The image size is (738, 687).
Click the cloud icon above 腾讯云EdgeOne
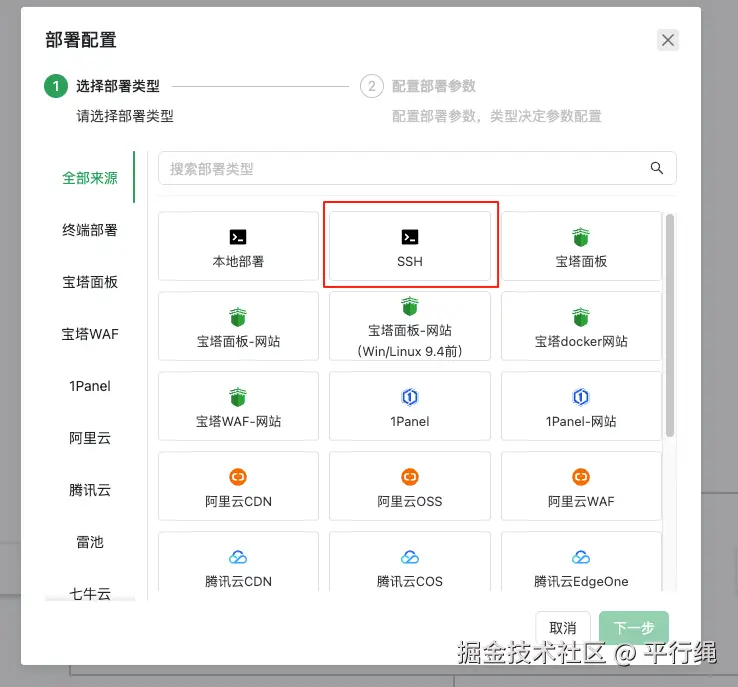pyautogui.click(x=581, y=557)
